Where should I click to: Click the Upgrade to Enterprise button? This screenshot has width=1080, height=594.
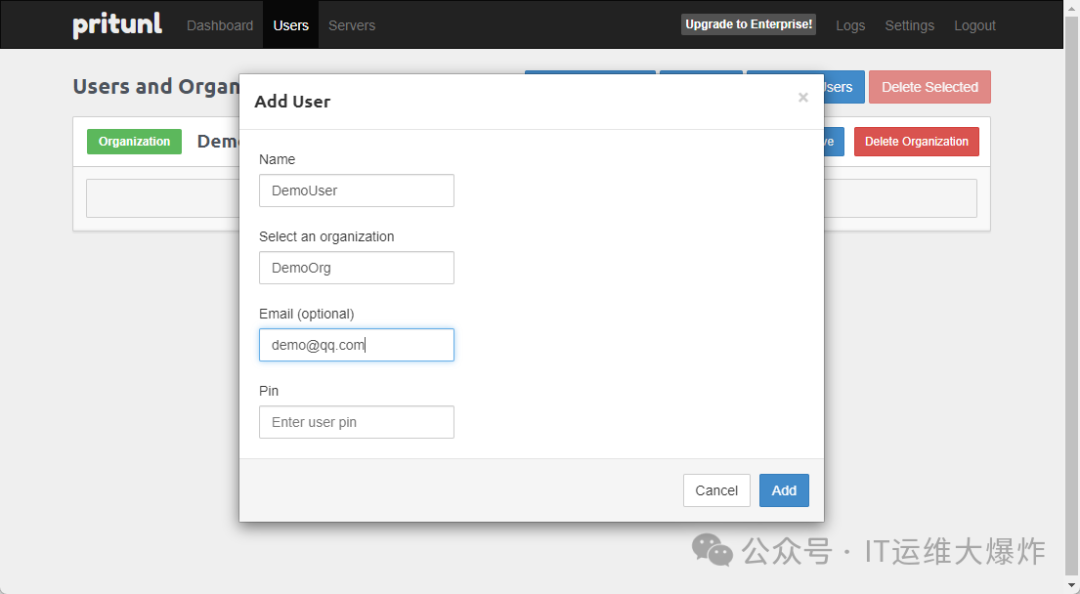click(x=748, y=24)
